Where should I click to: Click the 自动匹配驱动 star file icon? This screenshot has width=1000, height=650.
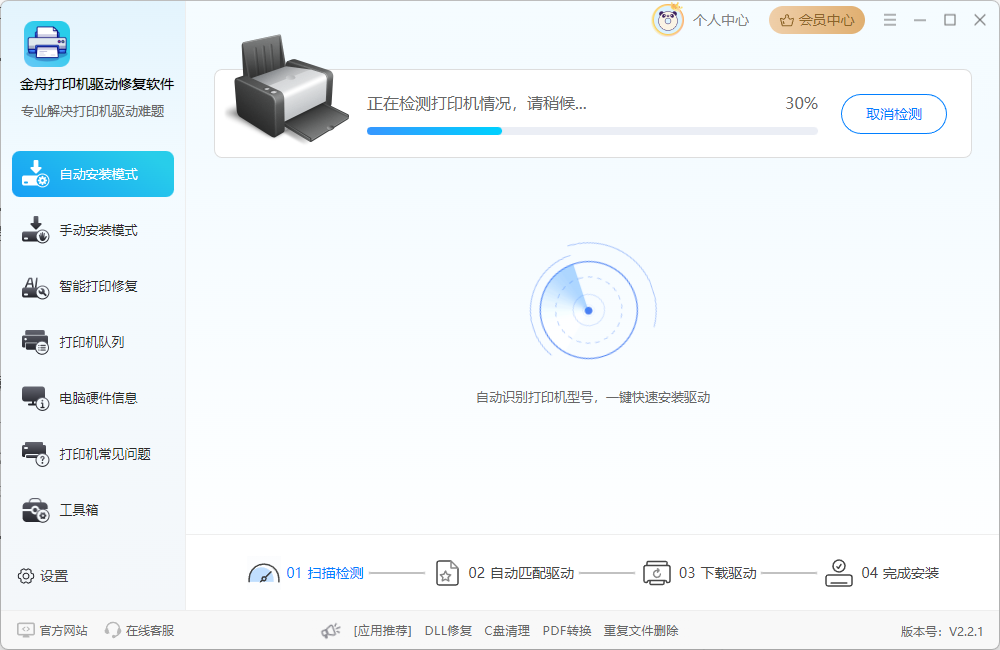point(447,573)
